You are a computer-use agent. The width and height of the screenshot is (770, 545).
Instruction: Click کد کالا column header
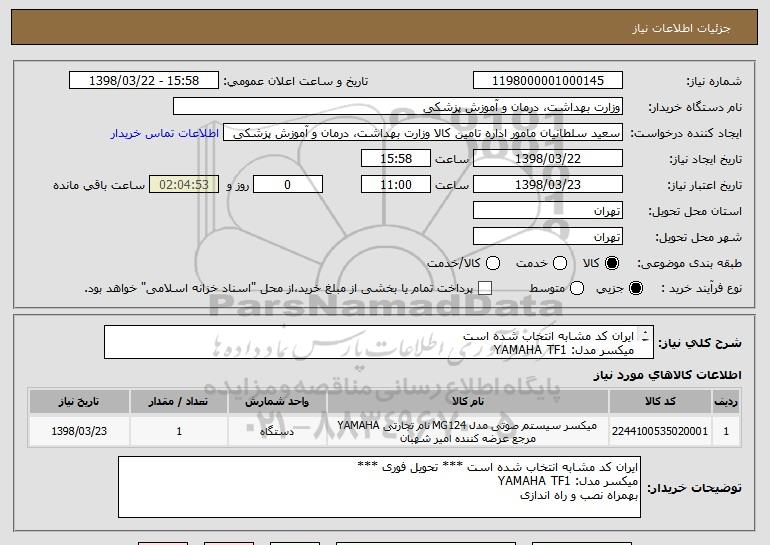(660, 402)
